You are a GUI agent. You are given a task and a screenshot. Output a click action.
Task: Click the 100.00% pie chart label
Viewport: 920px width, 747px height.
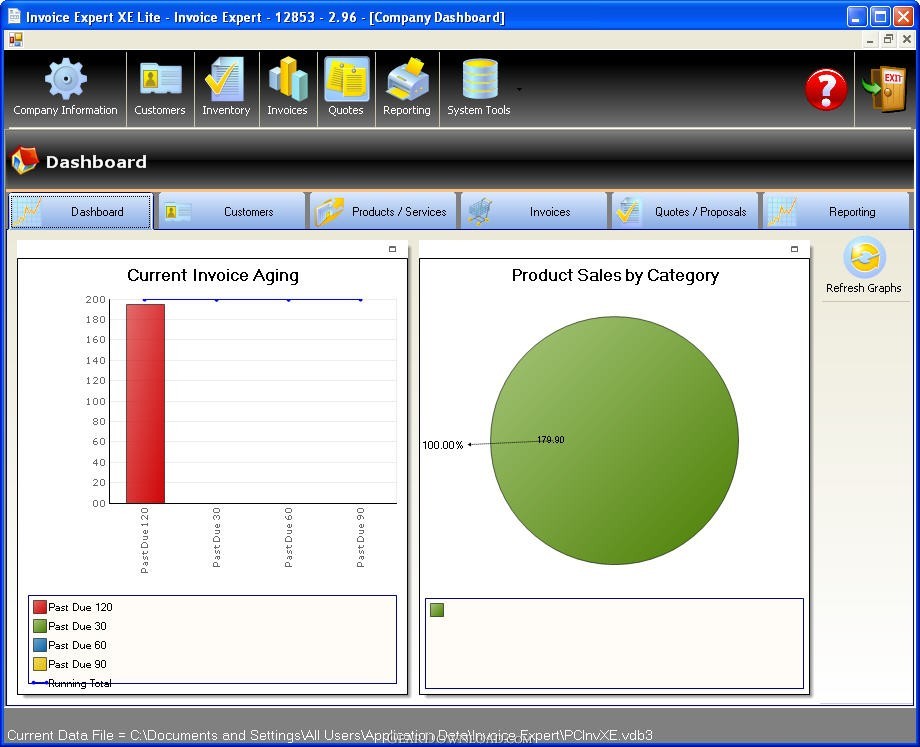click(x=443, y=445)
